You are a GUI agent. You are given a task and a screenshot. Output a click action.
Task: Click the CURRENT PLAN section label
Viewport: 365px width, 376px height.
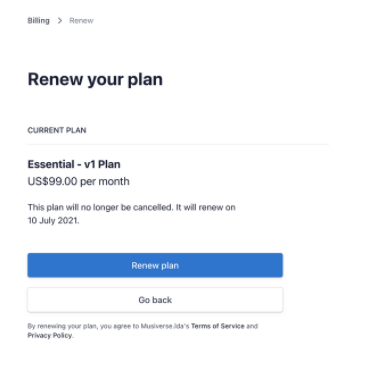tap(57, 130)
